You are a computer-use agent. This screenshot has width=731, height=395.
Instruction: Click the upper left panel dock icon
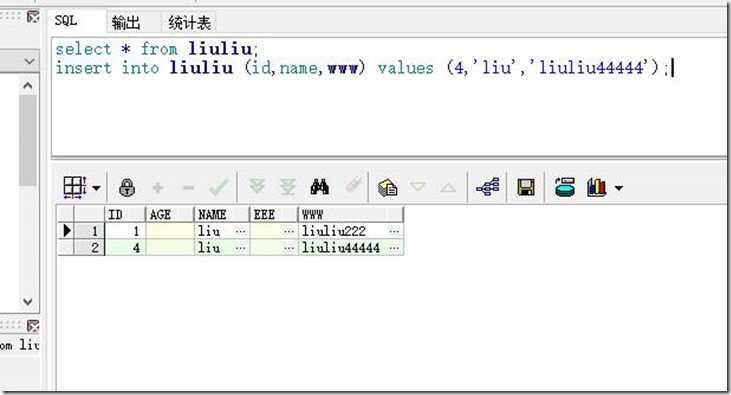click(x=33, y=17)
